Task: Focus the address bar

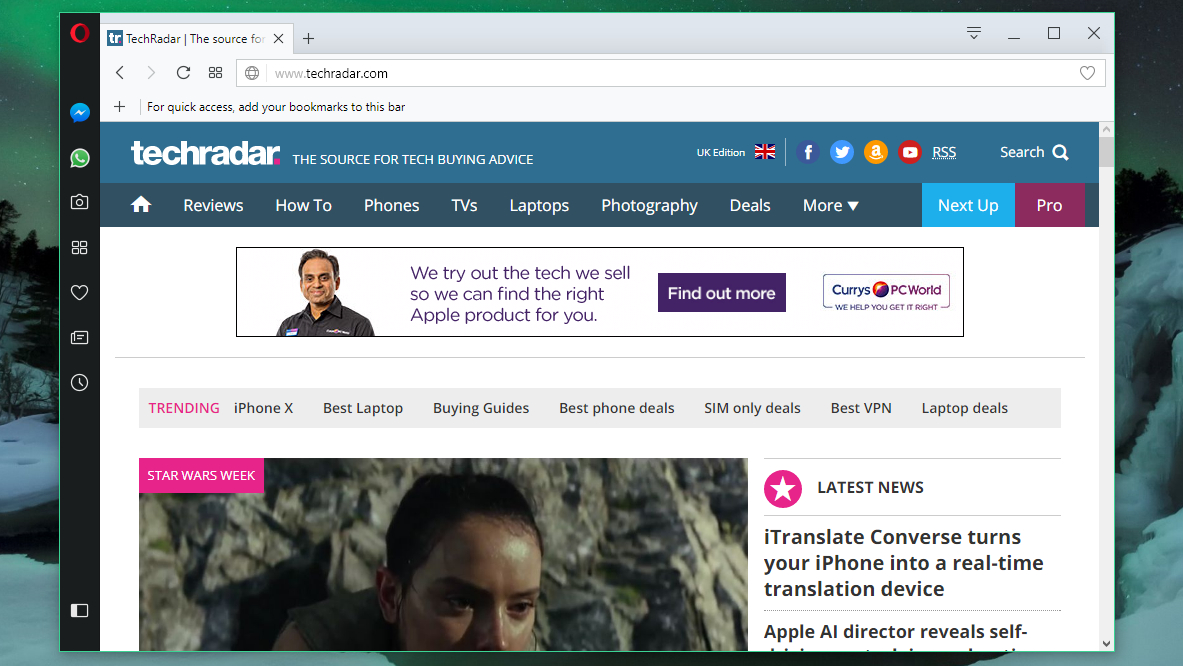Action: coord(671,73)
